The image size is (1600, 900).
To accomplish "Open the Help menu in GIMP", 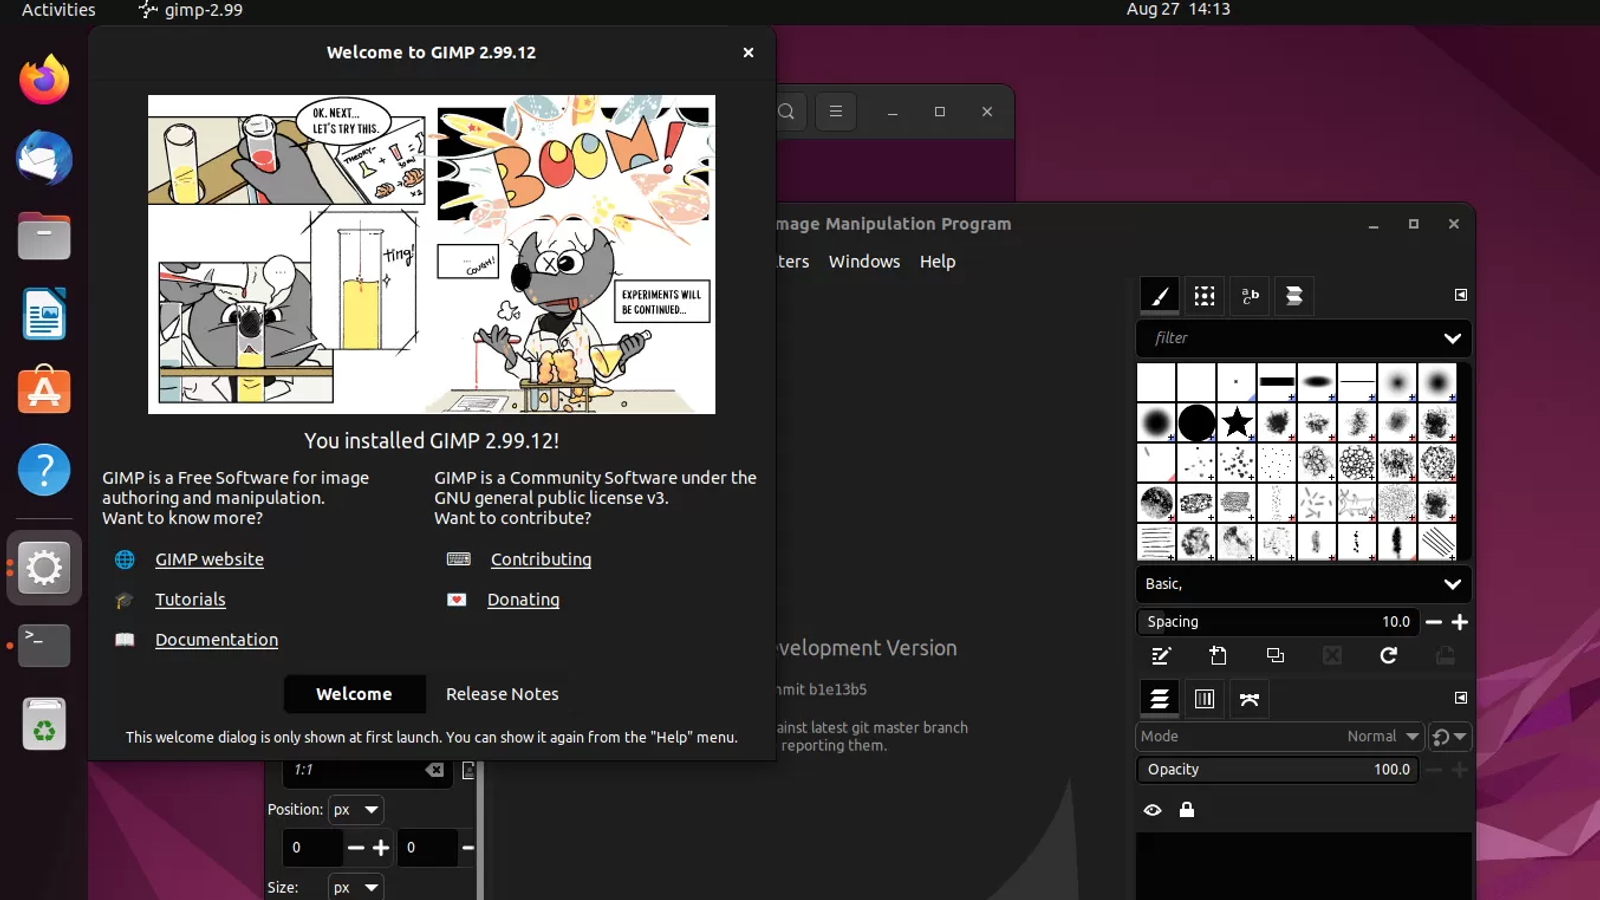I will (x=938, y=262).
